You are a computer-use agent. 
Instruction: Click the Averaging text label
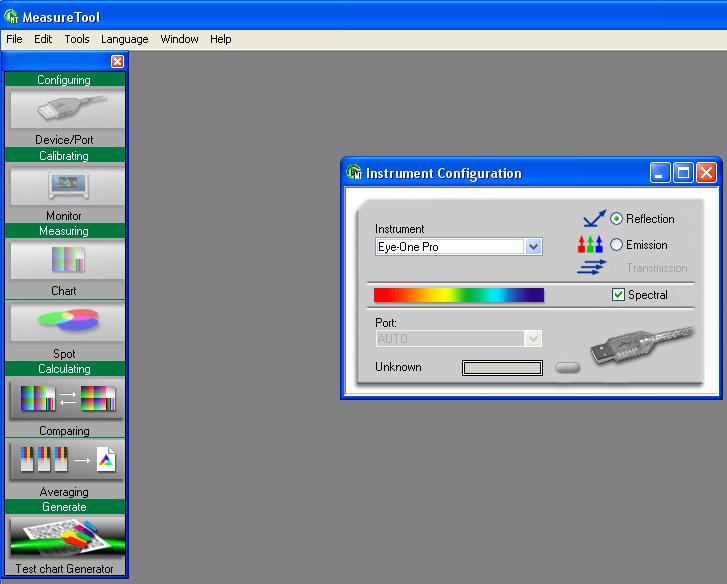tap(64, 492)
